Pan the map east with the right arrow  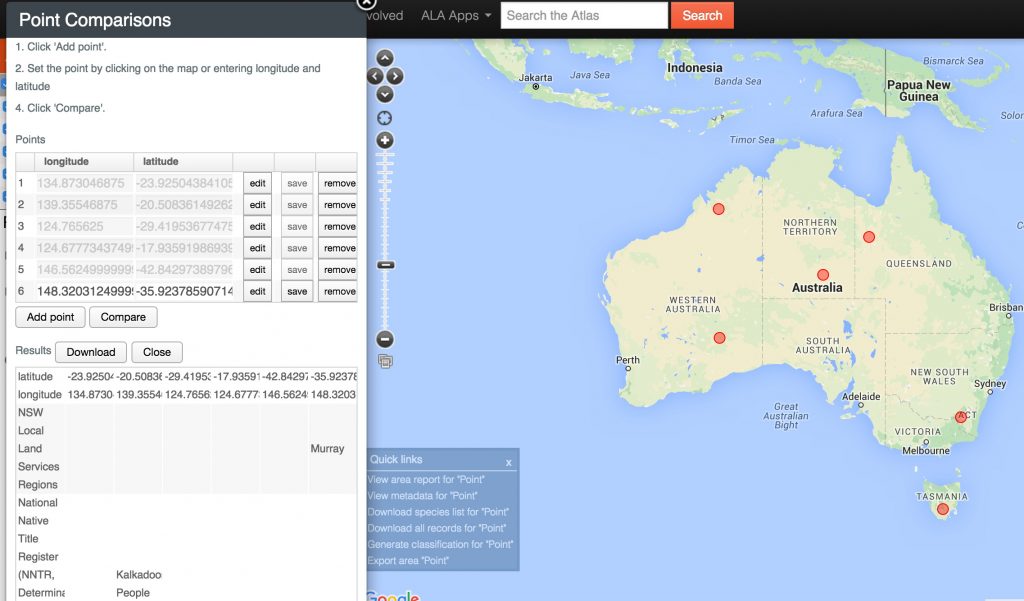click(x=395, y=75)
